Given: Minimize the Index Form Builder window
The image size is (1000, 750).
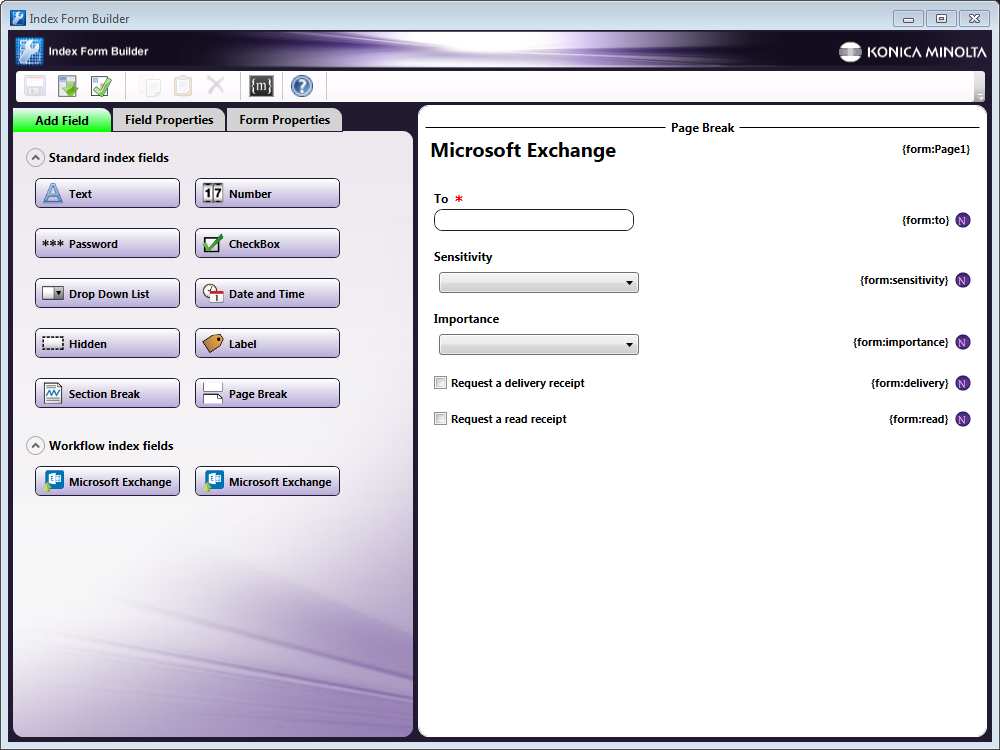Looking at the screenshot, I should tap(908, 18).
